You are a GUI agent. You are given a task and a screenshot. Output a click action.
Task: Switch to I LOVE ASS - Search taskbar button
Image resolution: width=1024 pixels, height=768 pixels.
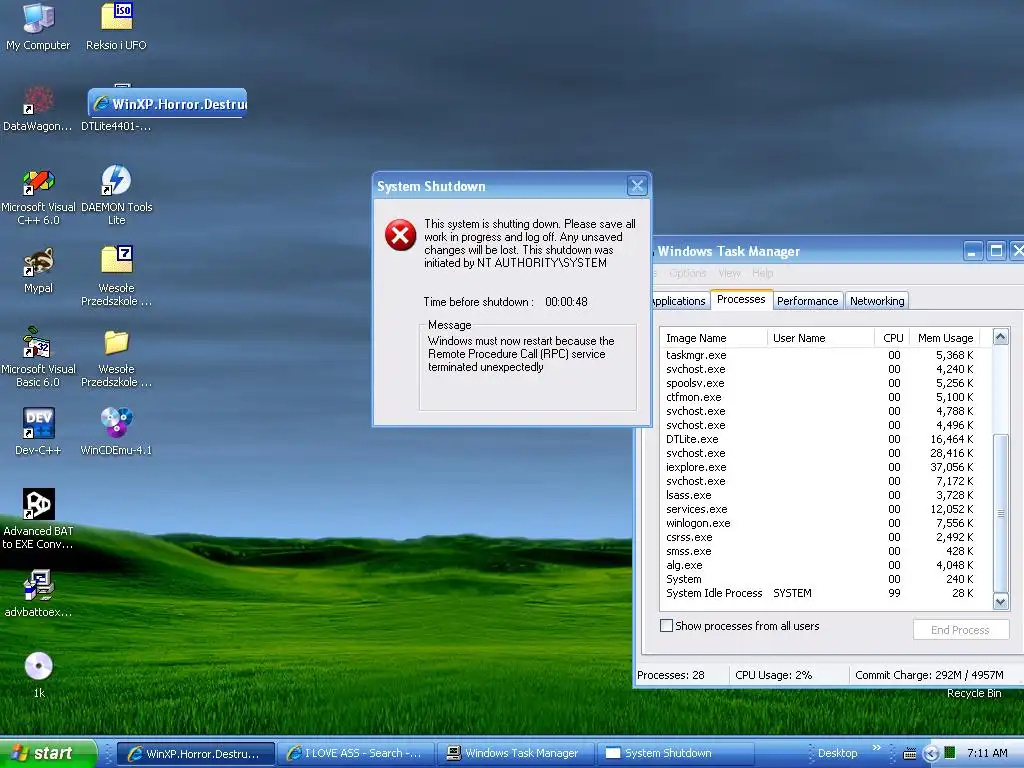(356, 754)
